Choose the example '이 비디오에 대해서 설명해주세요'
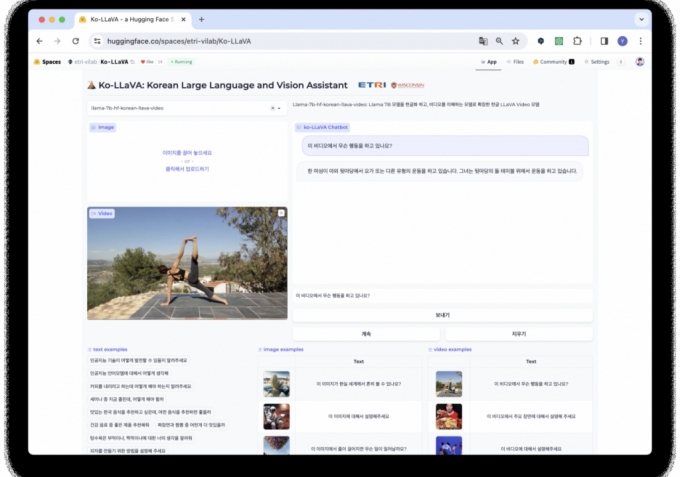Image resolution: width=680 pixels, height=477 pixels. 531,449
